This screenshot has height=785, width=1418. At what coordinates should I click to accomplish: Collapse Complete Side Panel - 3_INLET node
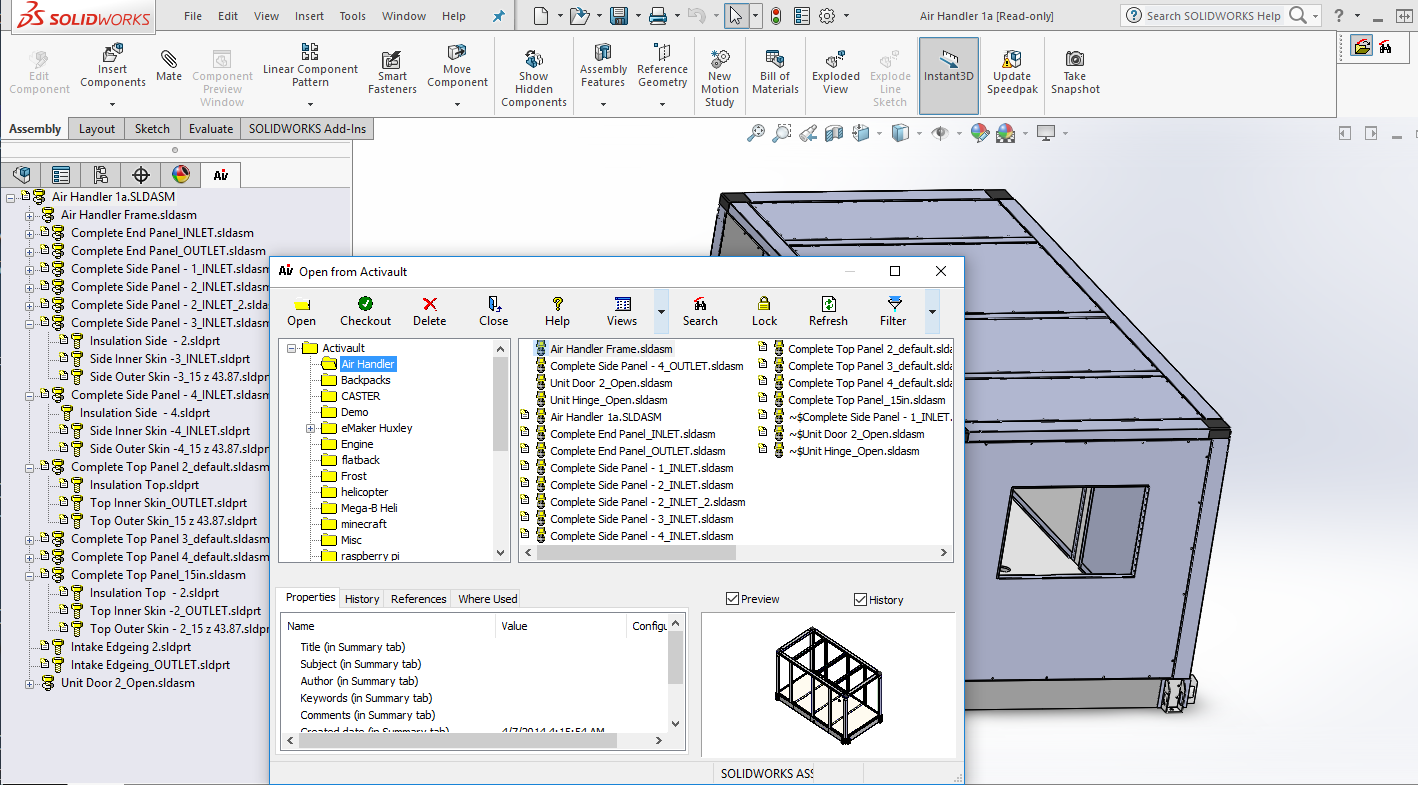29,323
